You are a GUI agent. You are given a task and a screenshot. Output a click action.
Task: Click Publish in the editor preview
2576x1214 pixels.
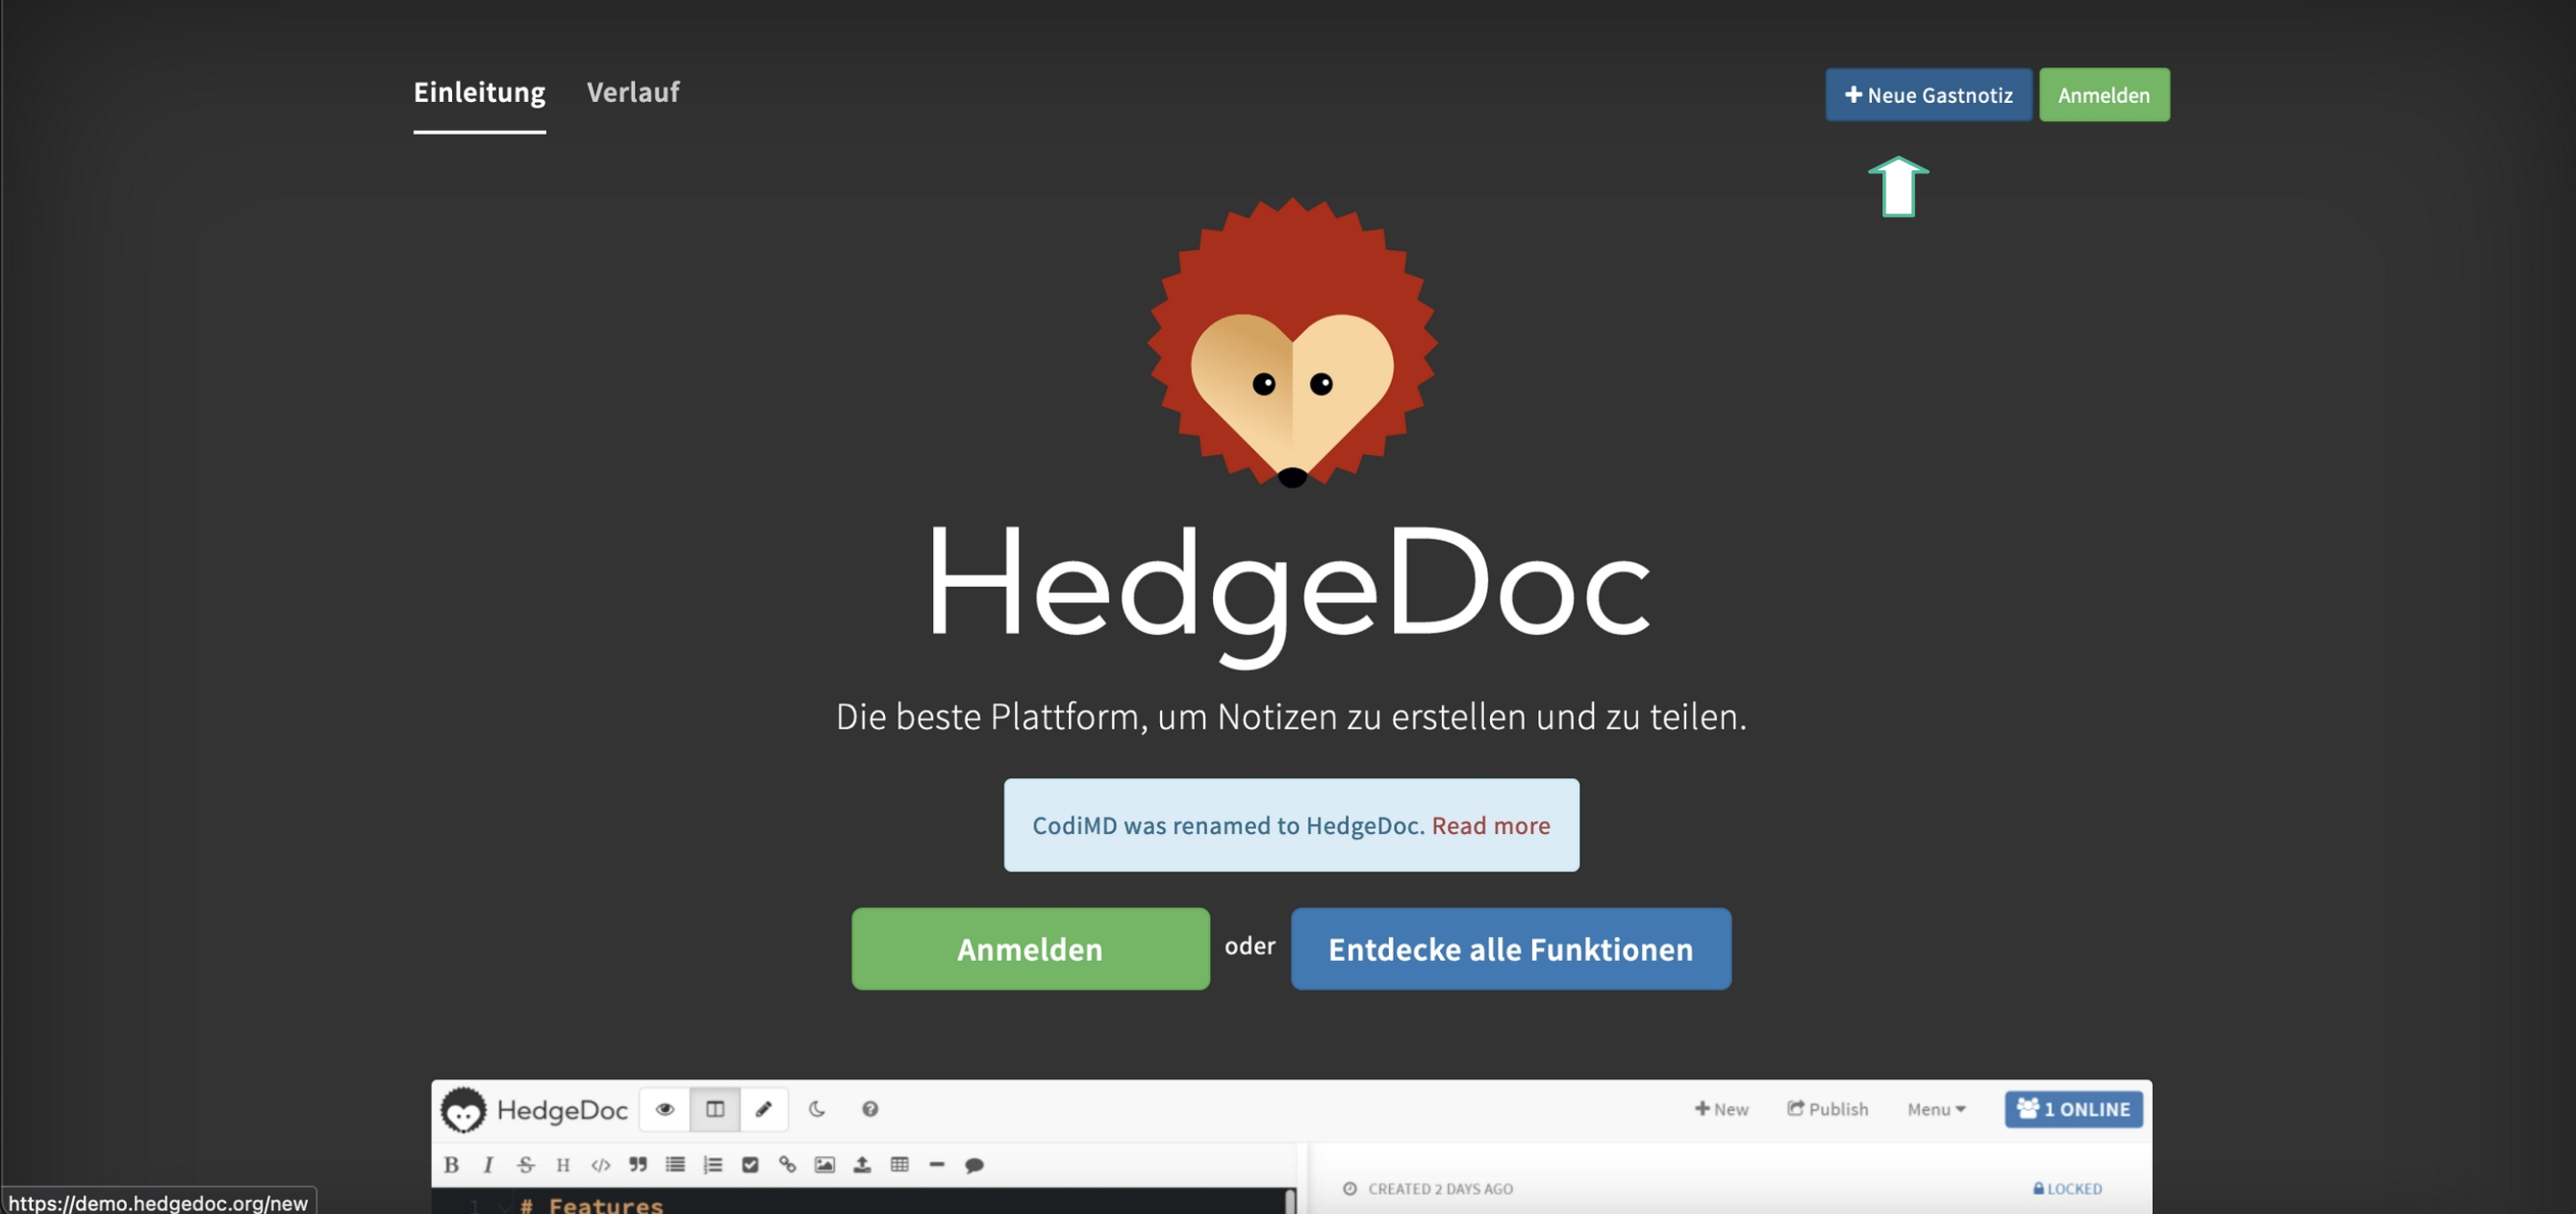[x=1827, y=1109]
